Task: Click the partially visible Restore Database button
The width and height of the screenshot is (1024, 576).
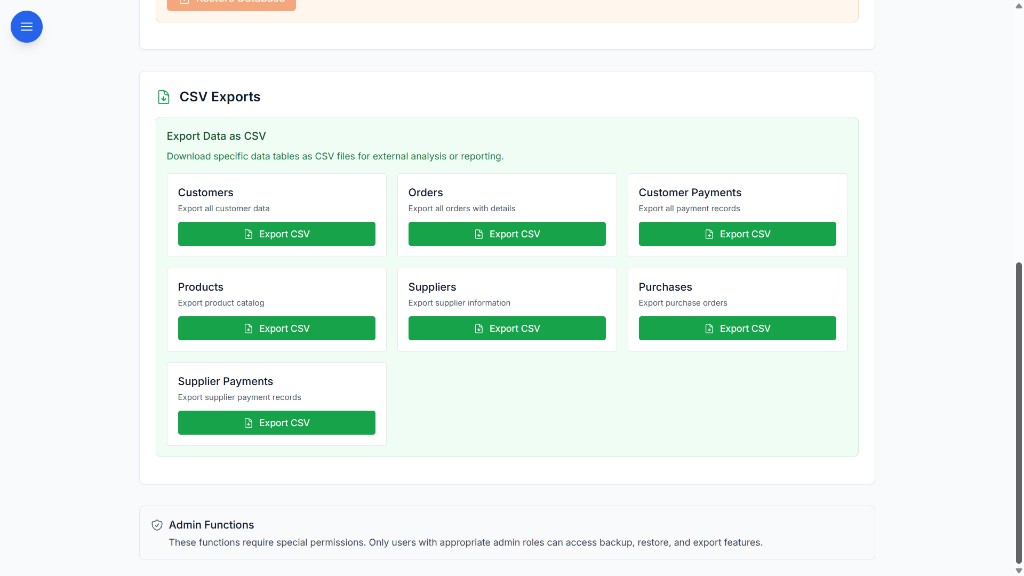Action: [x=231, y=4]
